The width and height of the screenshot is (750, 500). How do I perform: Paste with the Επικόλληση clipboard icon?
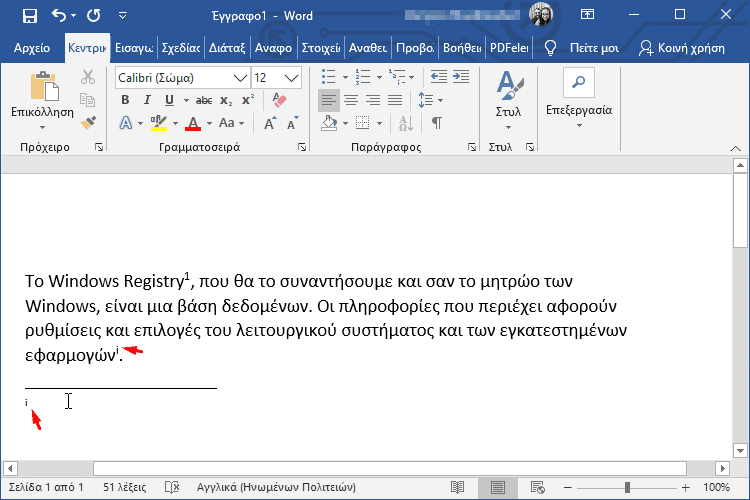click(x=44, y=87)
